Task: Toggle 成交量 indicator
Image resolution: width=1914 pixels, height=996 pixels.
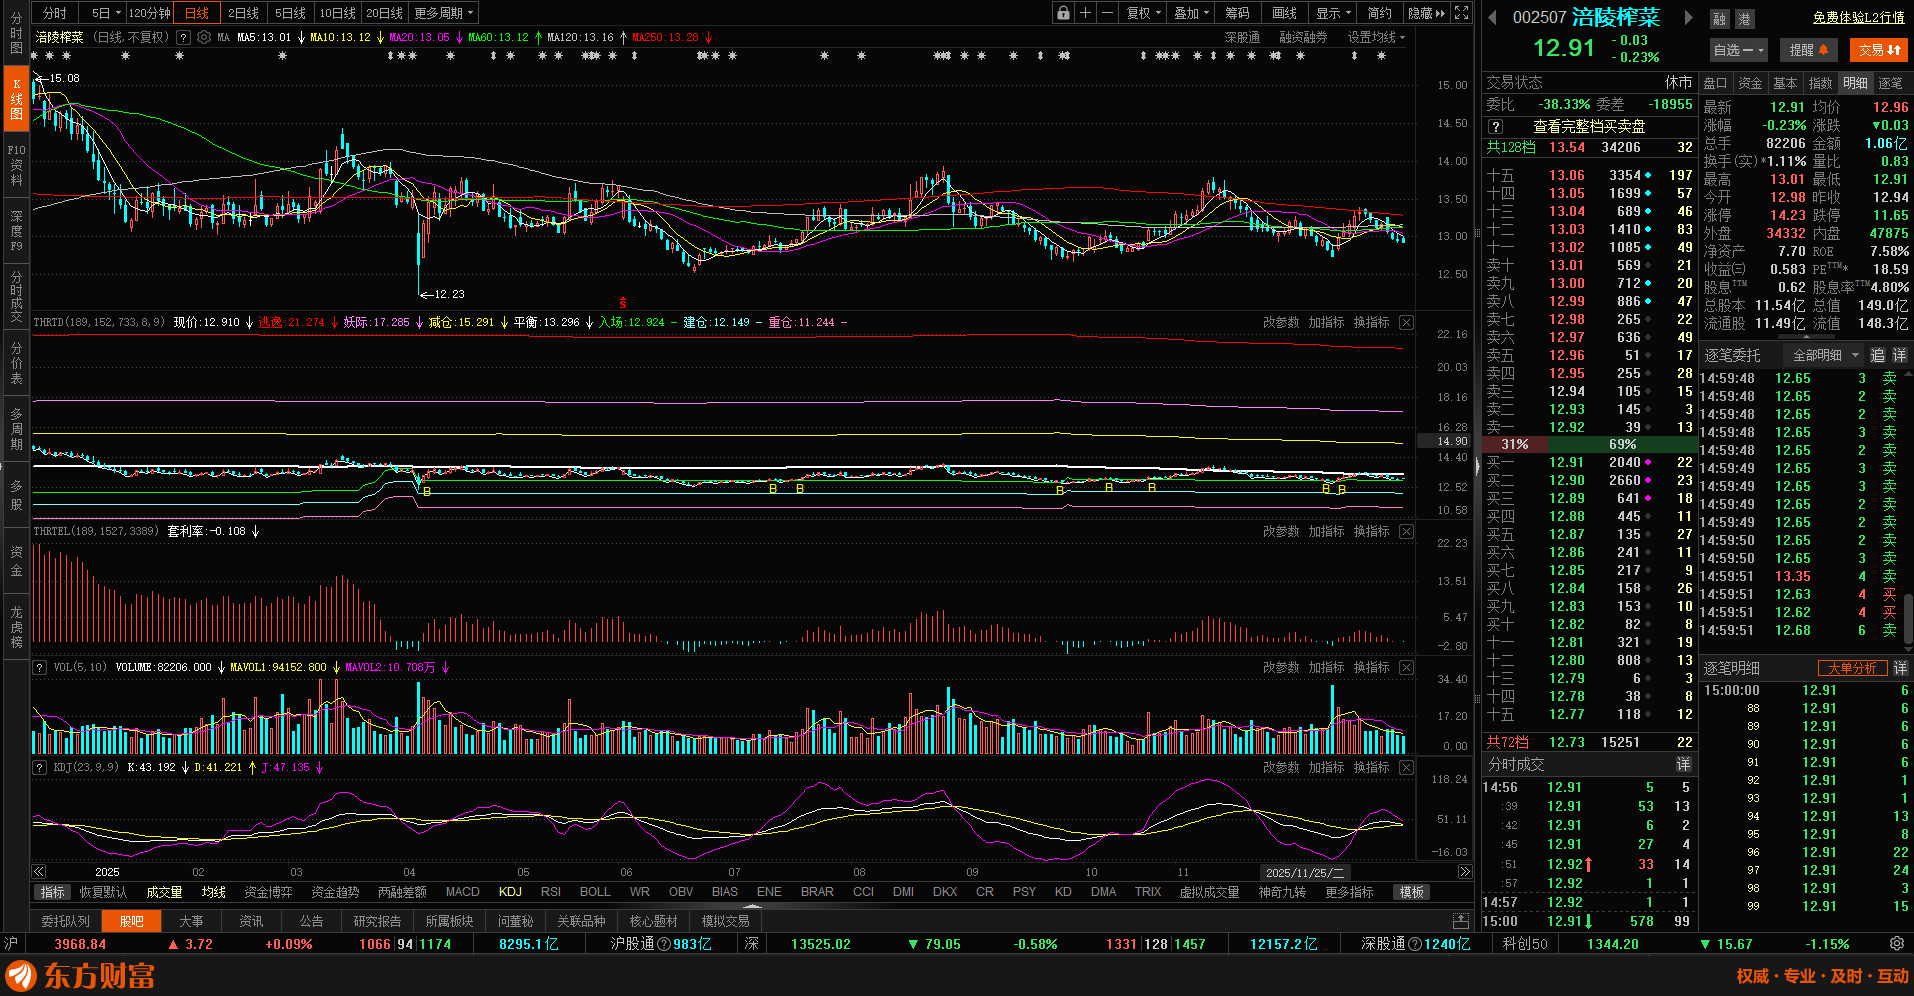Action: (164, 892)
